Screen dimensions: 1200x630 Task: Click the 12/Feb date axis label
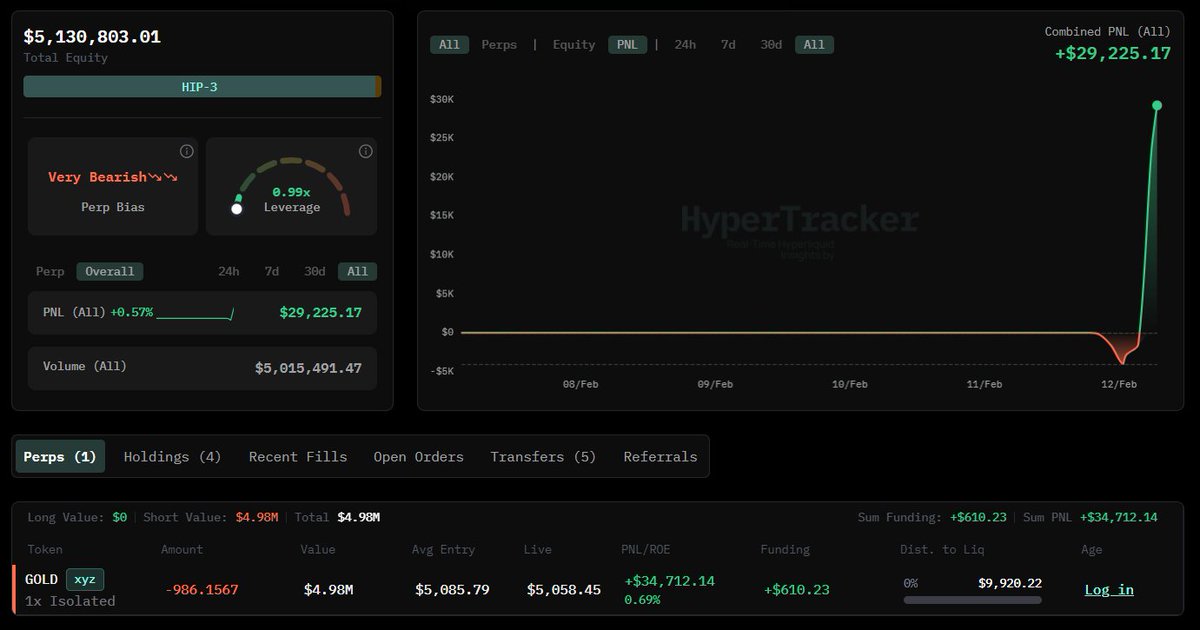(x=1118, y=384)
